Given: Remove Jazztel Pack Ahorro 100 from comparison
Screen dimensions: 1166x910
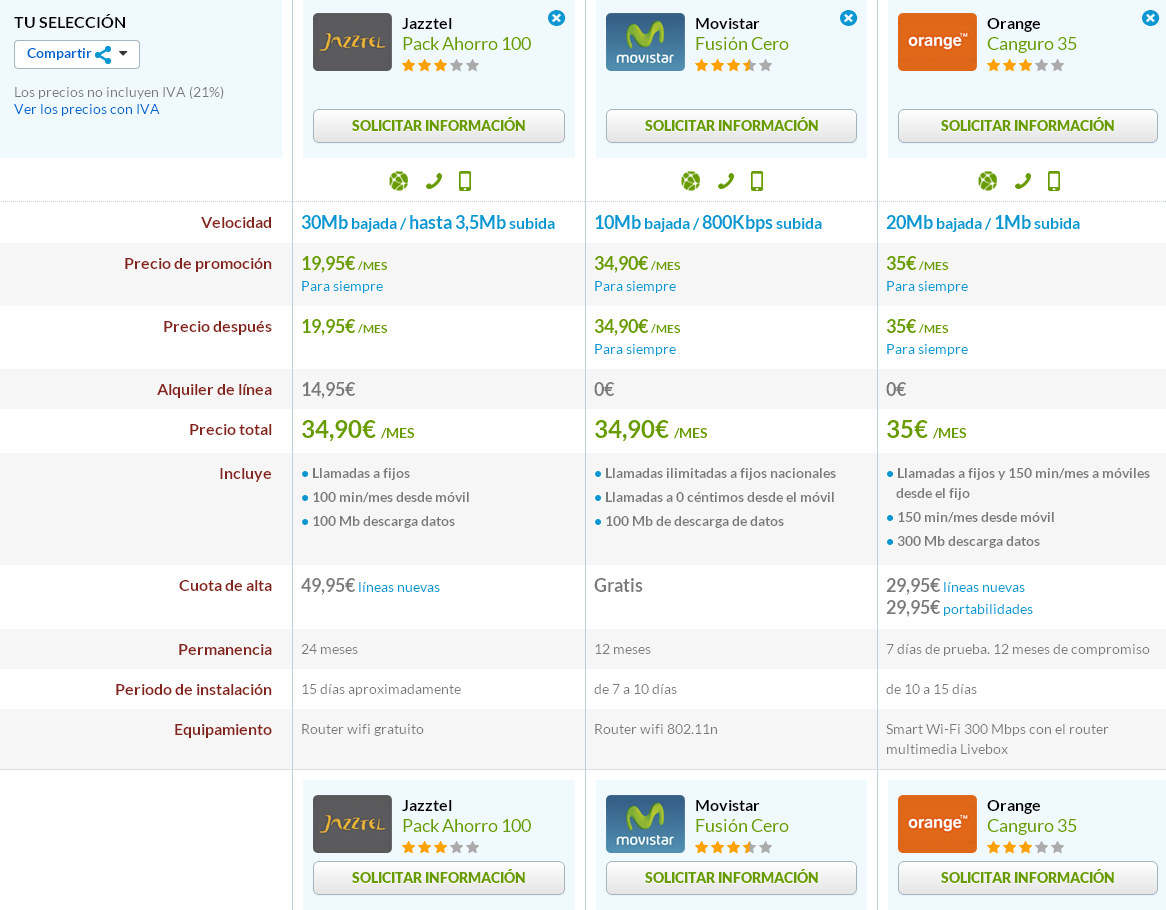Looking at the screenshot, I should pyautogui.click(x=556, y=18).
